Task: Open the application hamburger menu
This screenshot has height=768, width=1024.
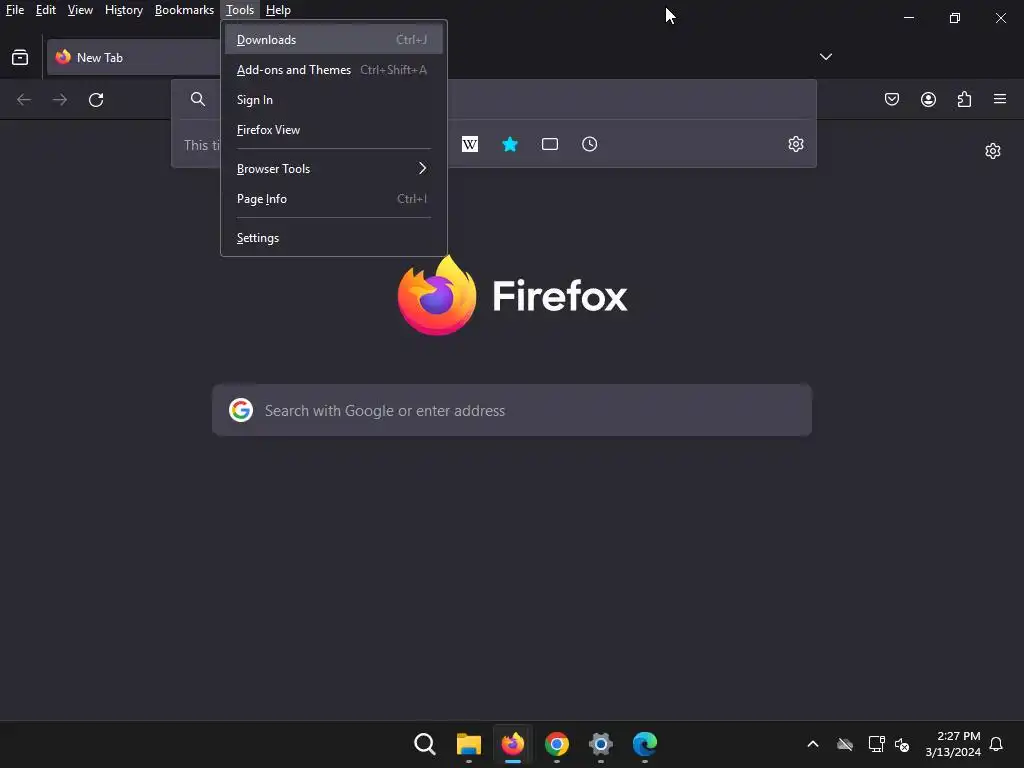Action: pos(1000,99)
